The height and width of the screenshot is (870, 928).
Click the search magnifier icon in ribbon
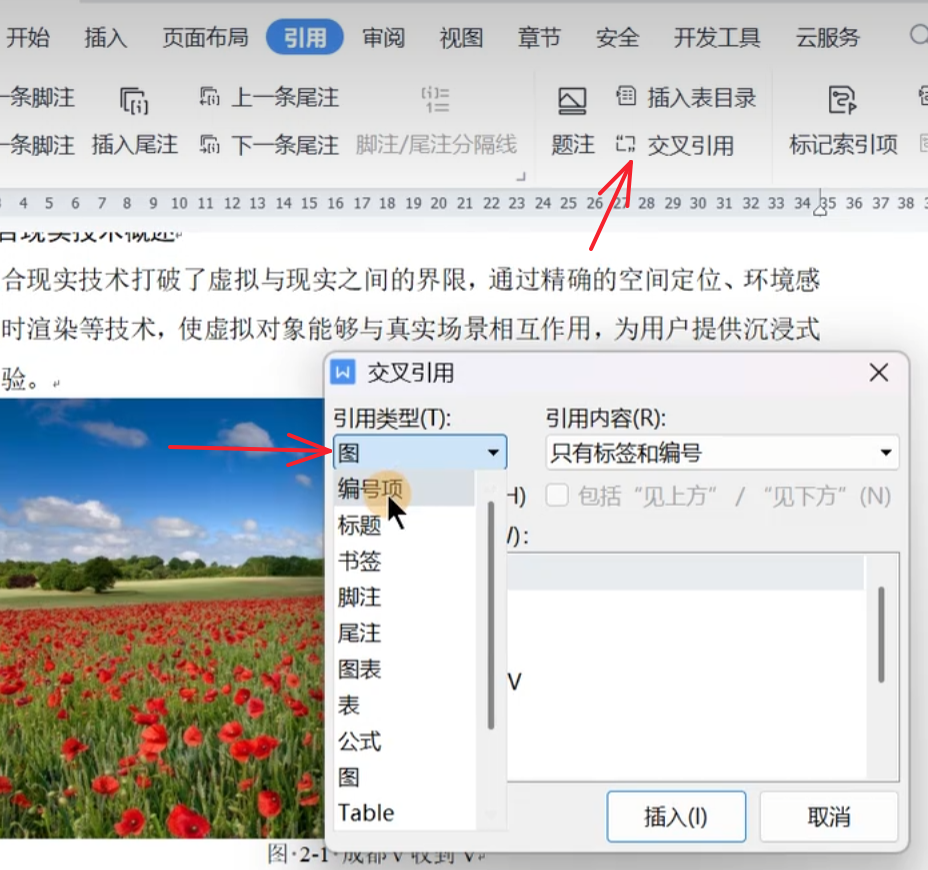(919, 35)
